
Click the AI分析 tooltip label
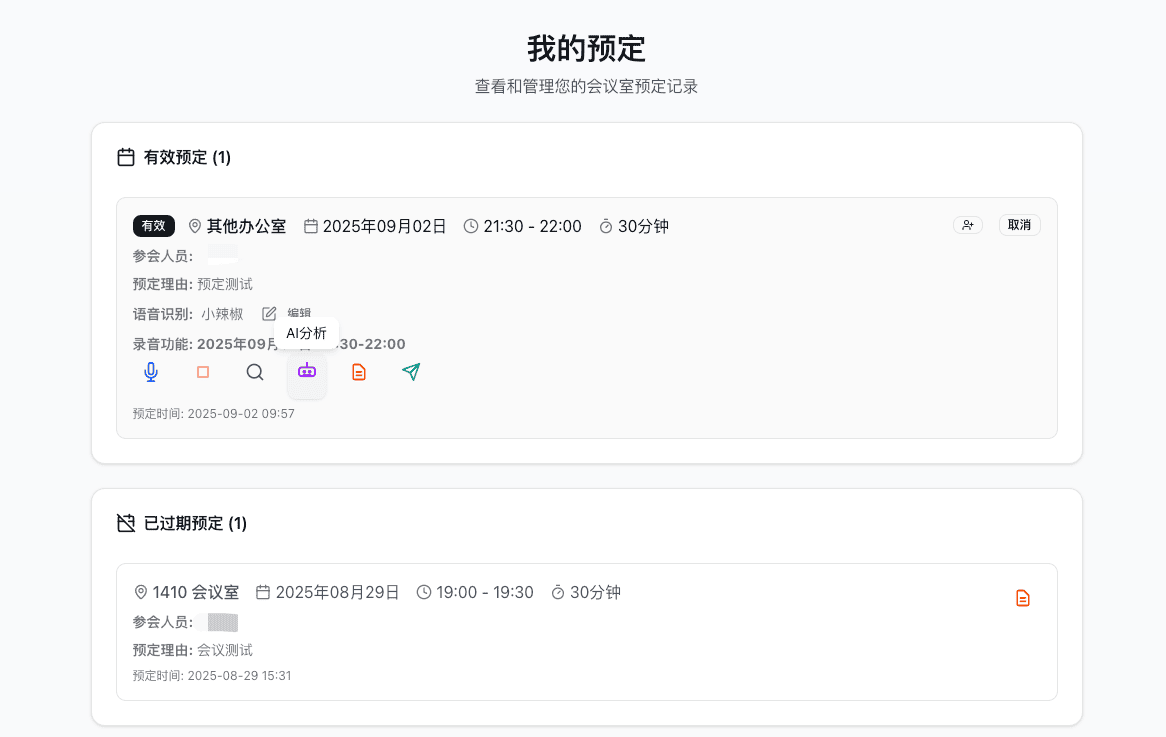click(x=306, y=333)
